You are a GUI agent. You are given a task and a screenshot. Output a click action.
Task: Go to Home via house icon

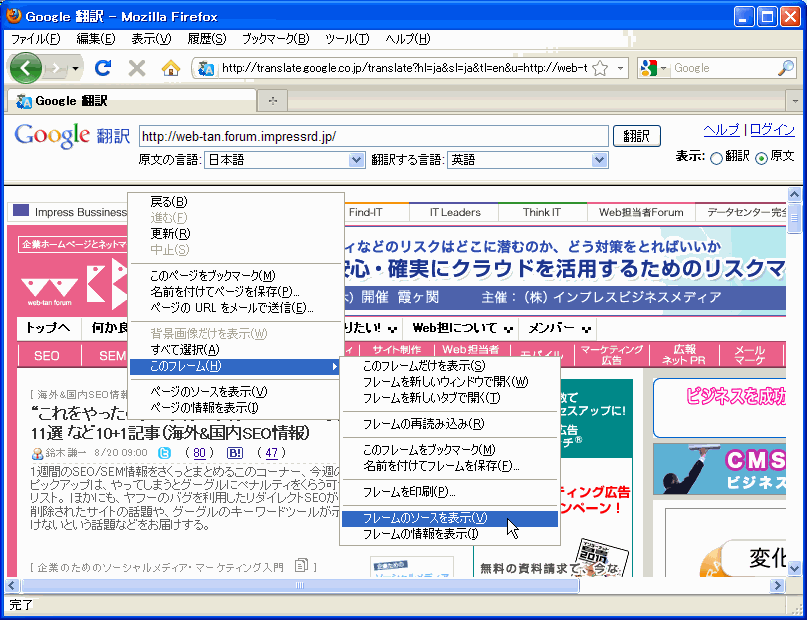170,68
